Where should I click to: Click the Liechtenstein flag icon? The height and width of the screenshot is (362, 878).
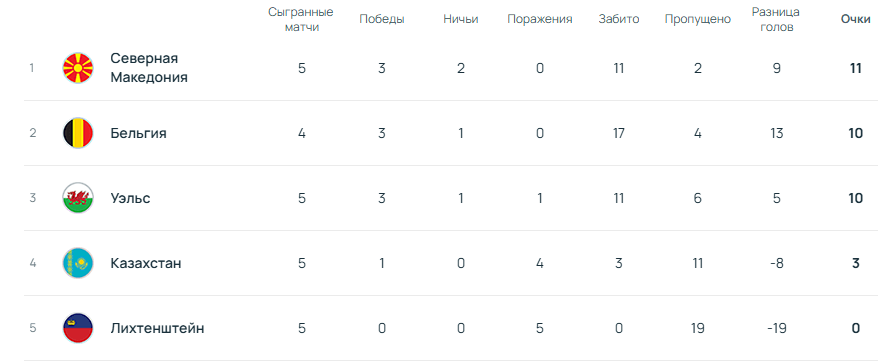coord(78,328)
